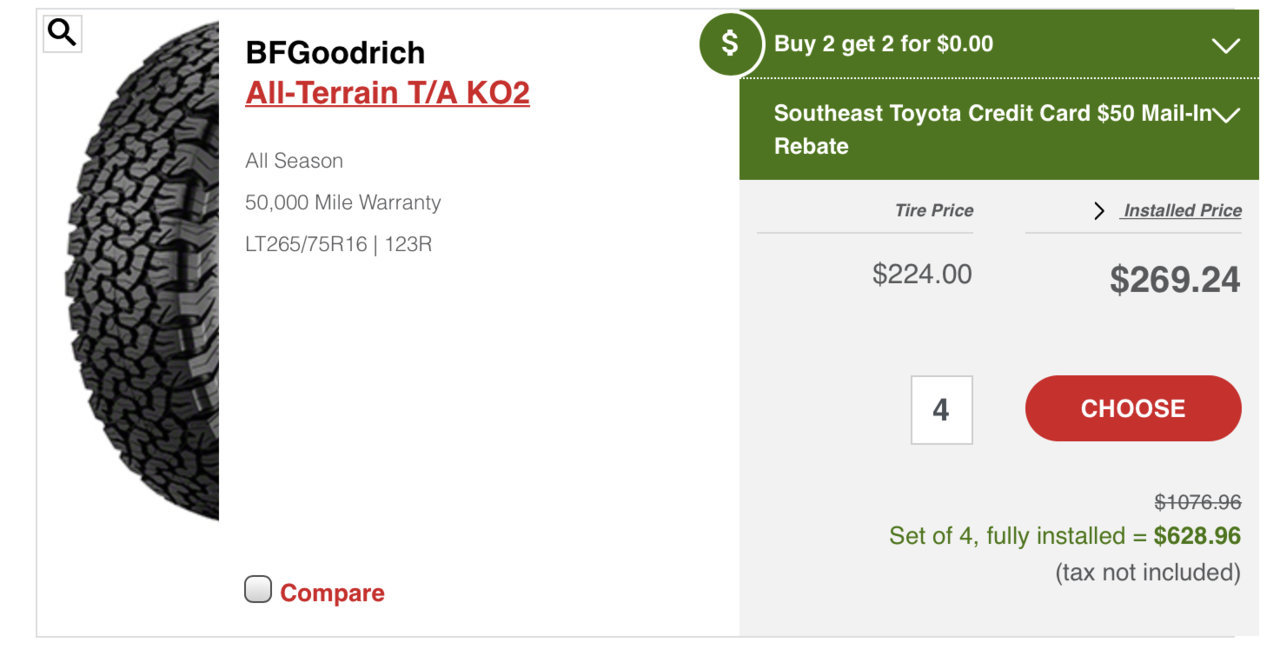Click the red Compare label

click(x=332, y=593)
